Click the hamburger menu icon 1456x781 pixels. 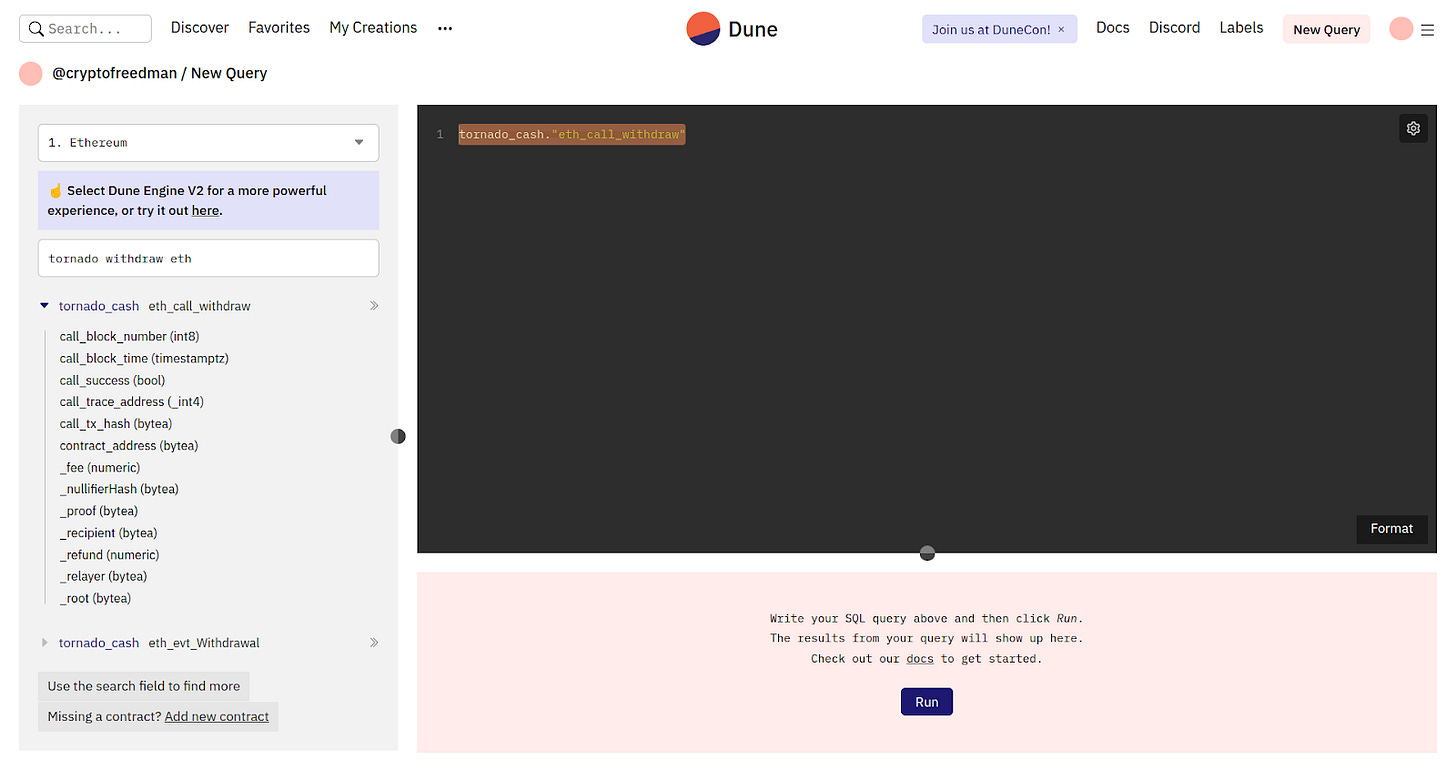(x=1427, y=30)
